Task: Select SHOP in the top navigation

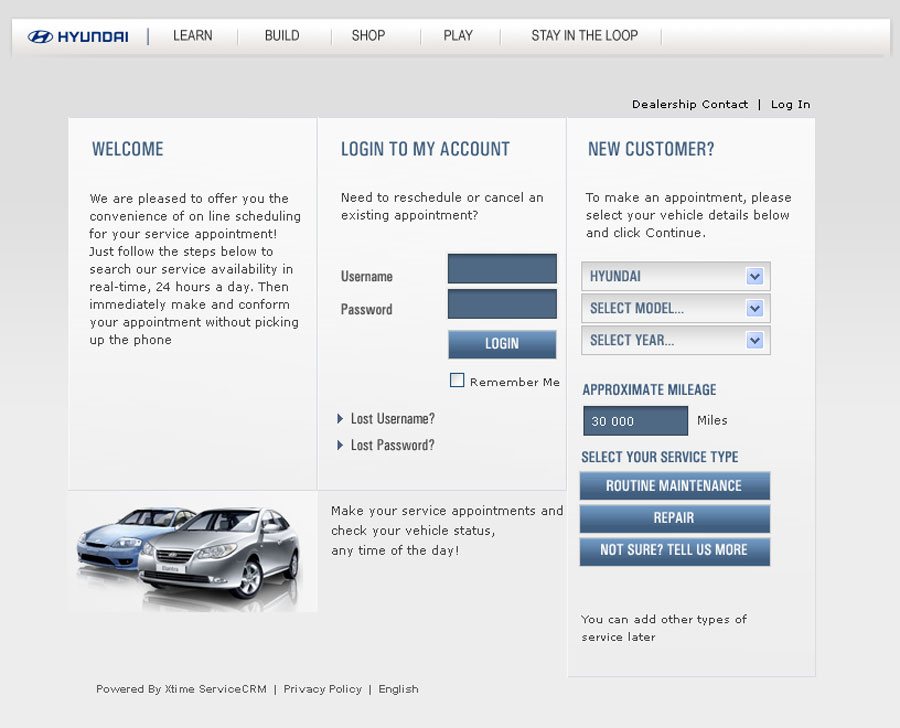Action: (x=368, y=36)
